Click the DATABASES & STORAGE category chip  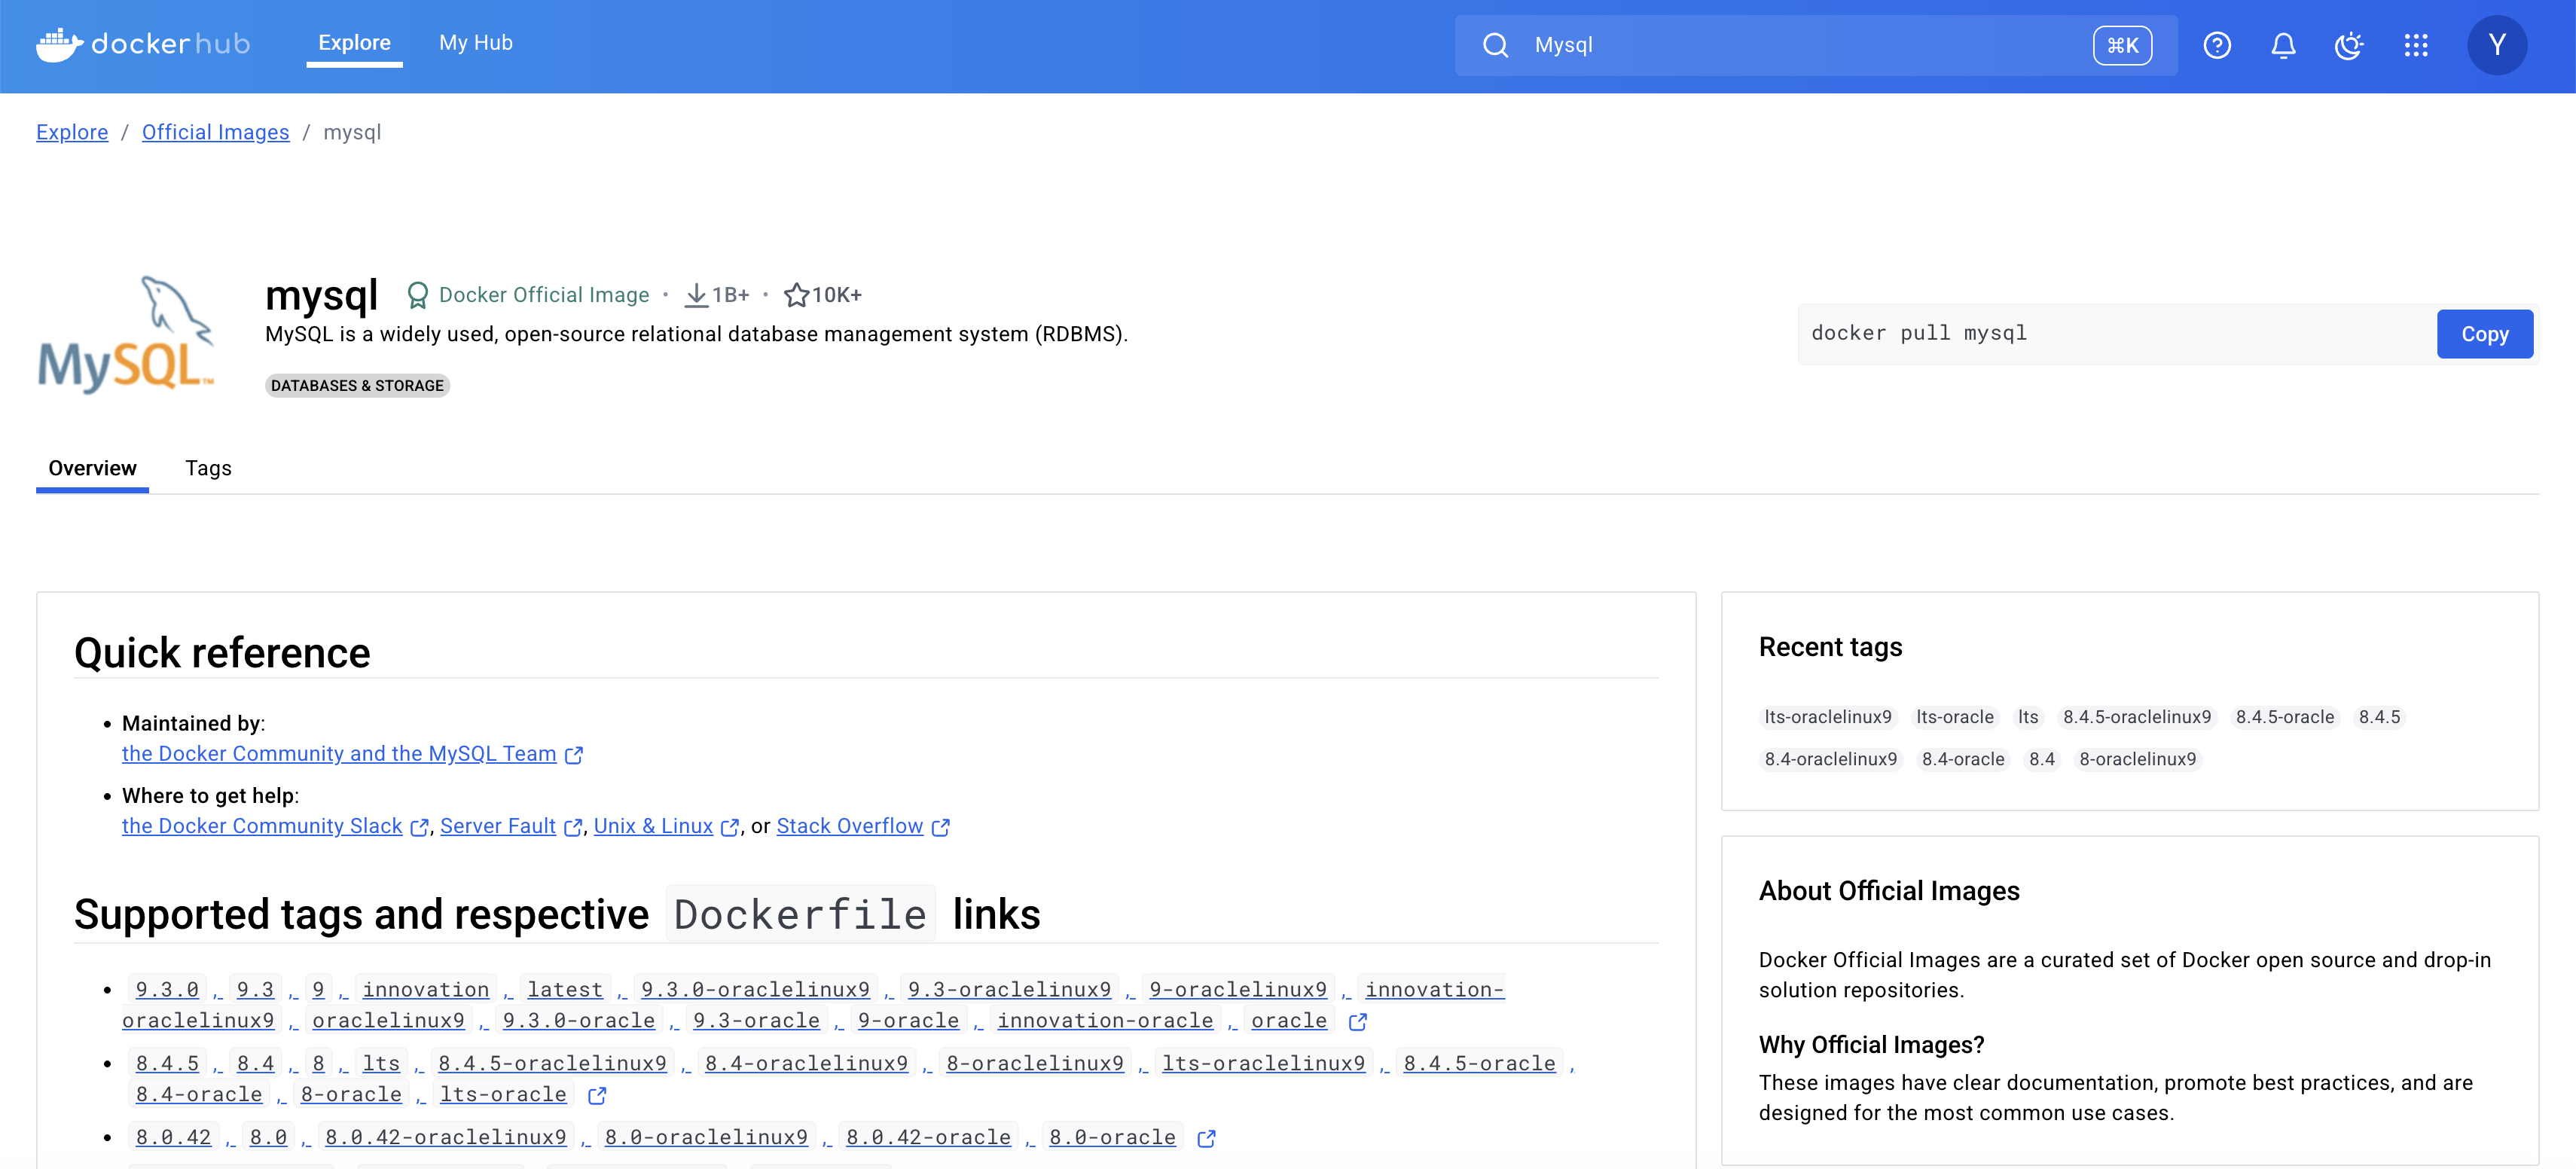pyautogui.click(x=357, y=386)
